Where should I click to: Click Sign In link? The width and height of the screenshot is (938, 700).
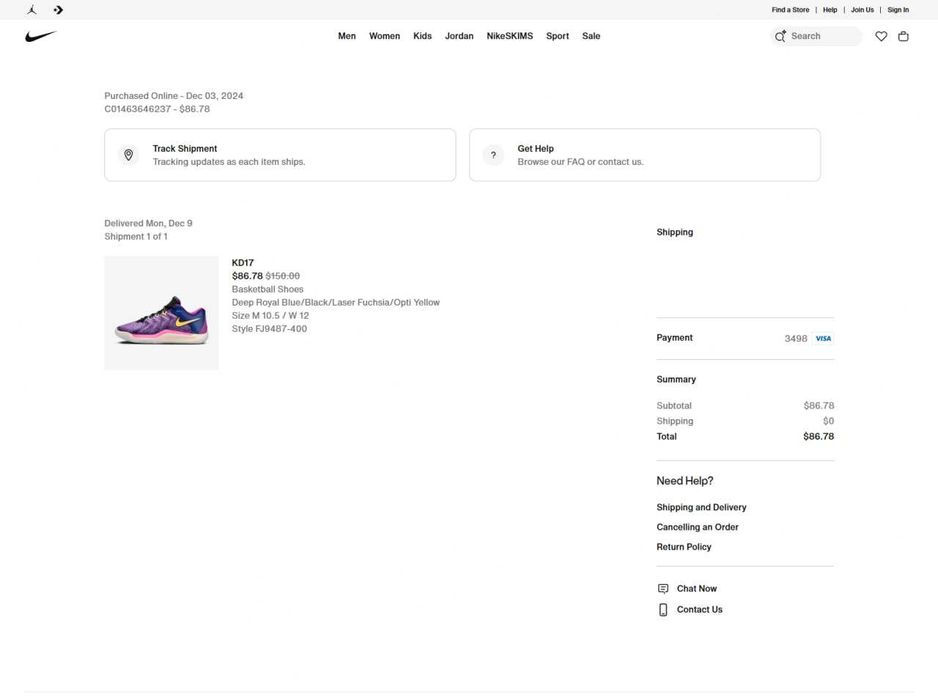click(898, 10)
